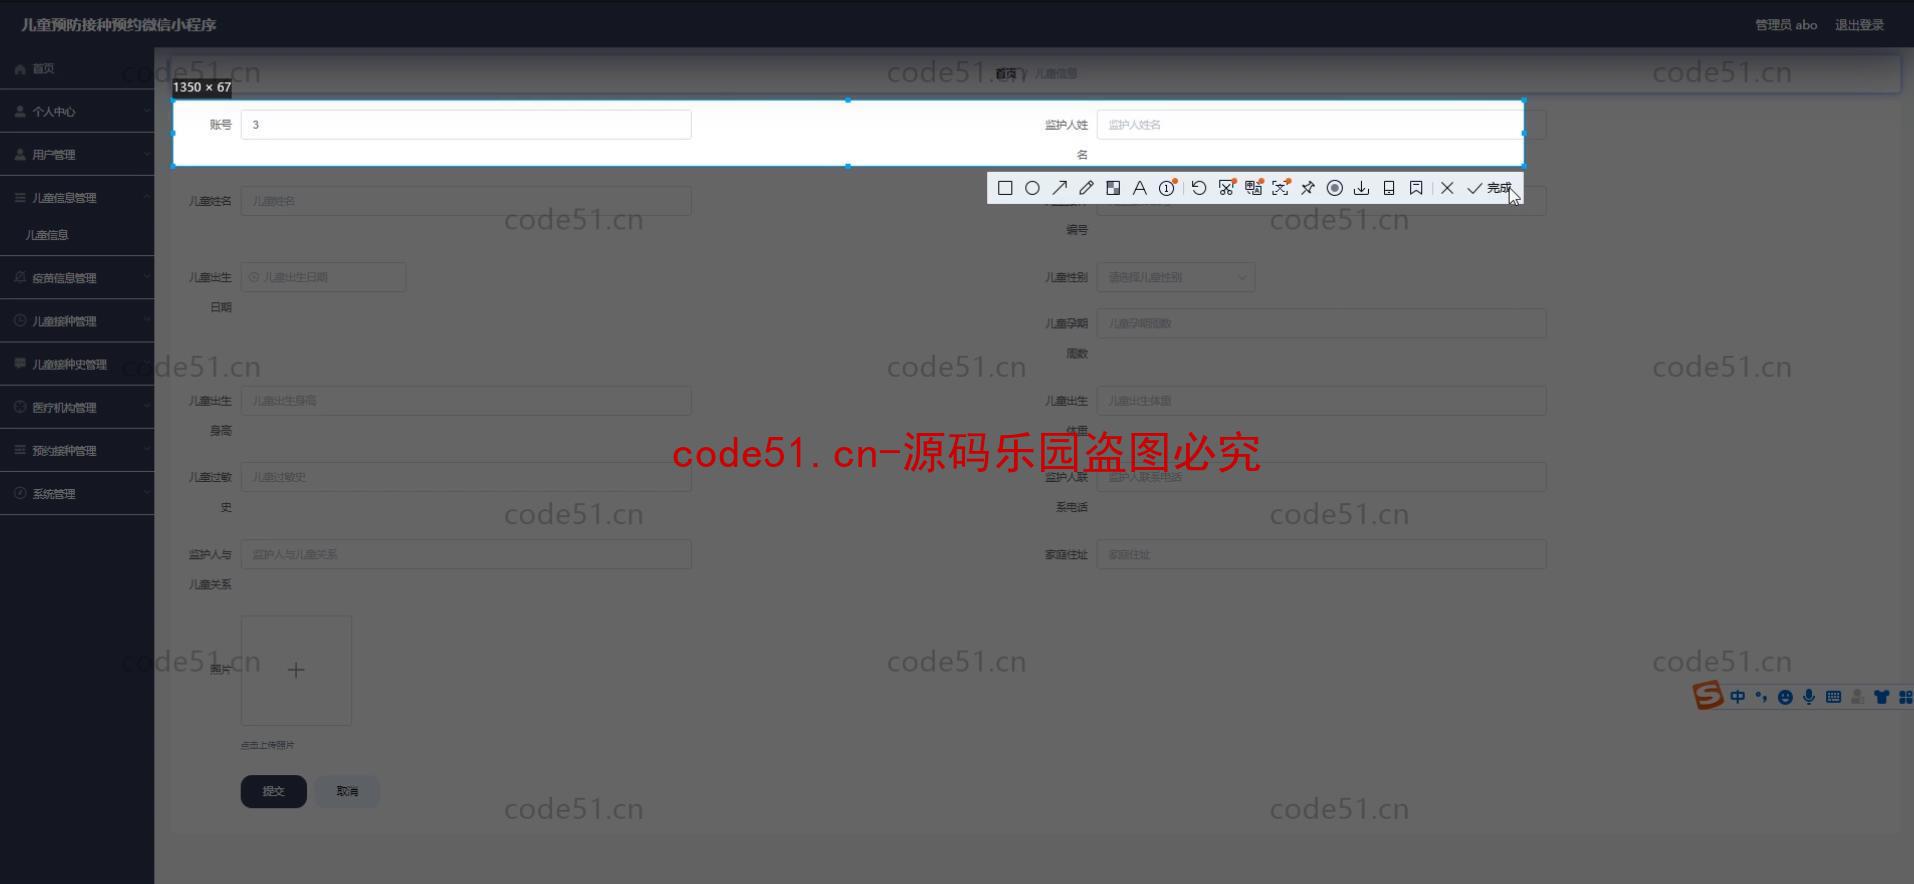Select the arrow annotation tool

[x=1059, y=188]
